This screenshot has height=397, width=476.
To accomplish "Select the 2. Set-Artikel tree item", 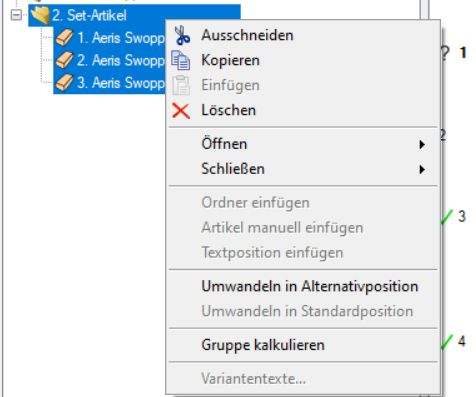I will (89, 15).
